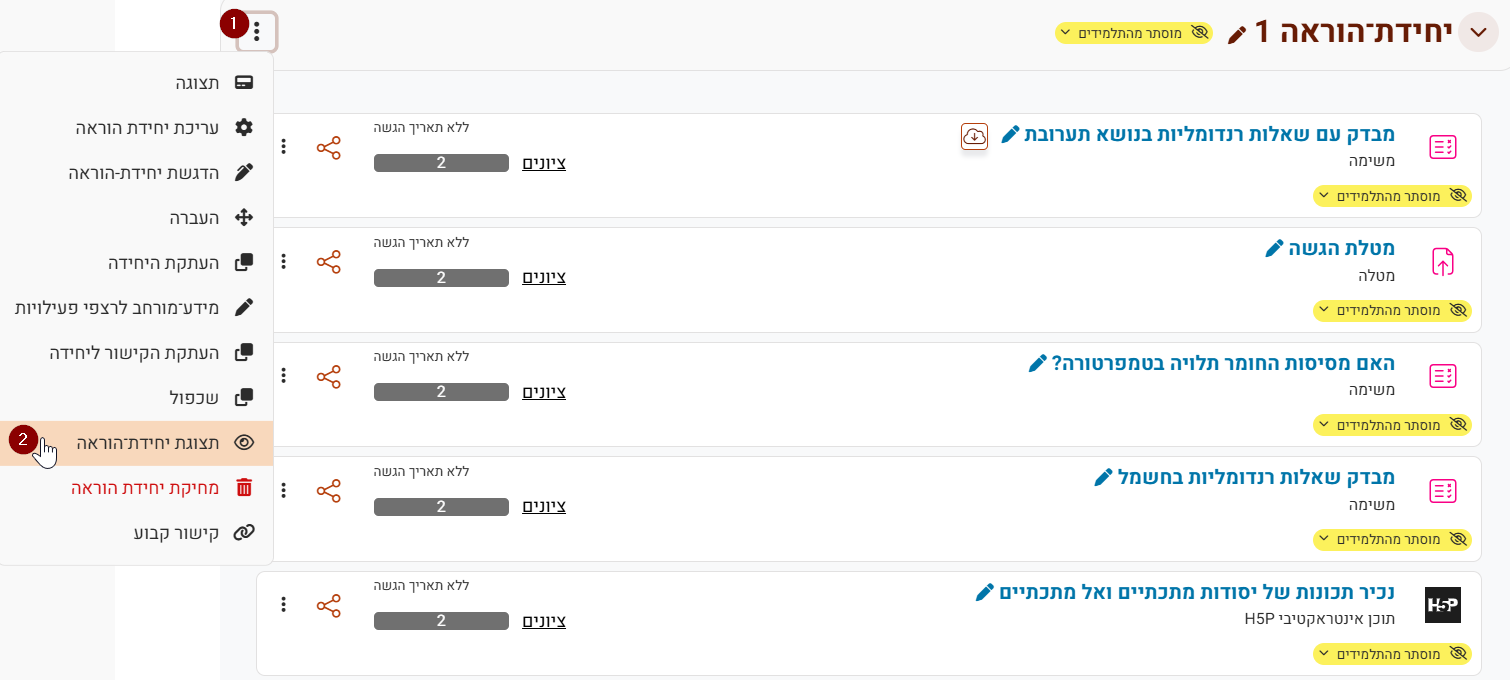
Task: Open מוסתר מהתלמידים dropdown next to unit title
Action: point(1134,33)
